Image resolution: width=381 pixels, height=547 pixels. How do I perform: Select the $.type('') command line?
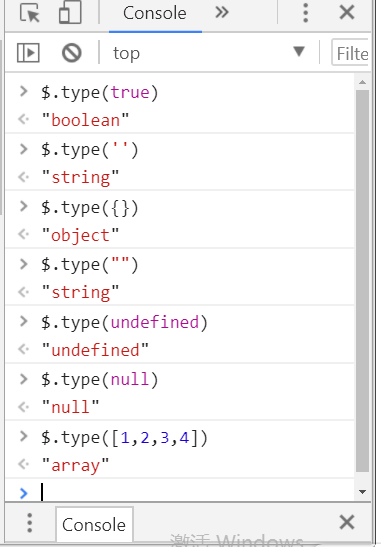(x=90, y=150)
